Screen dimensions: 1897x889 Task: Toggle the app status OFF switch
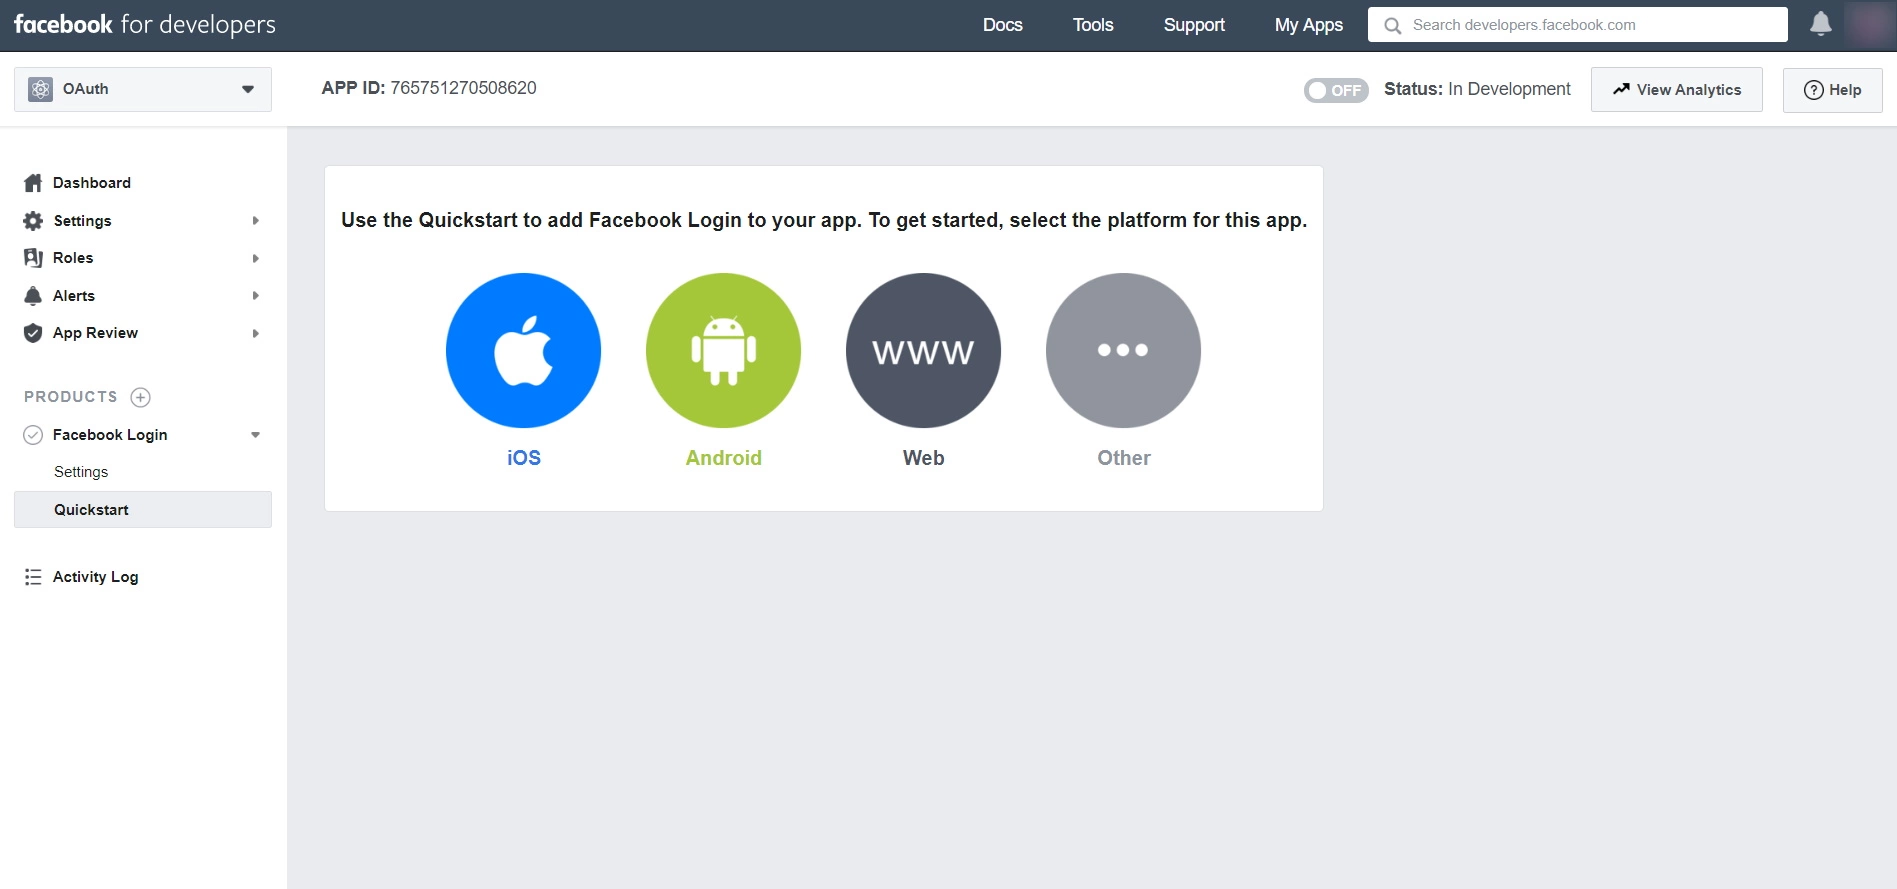1336,90
